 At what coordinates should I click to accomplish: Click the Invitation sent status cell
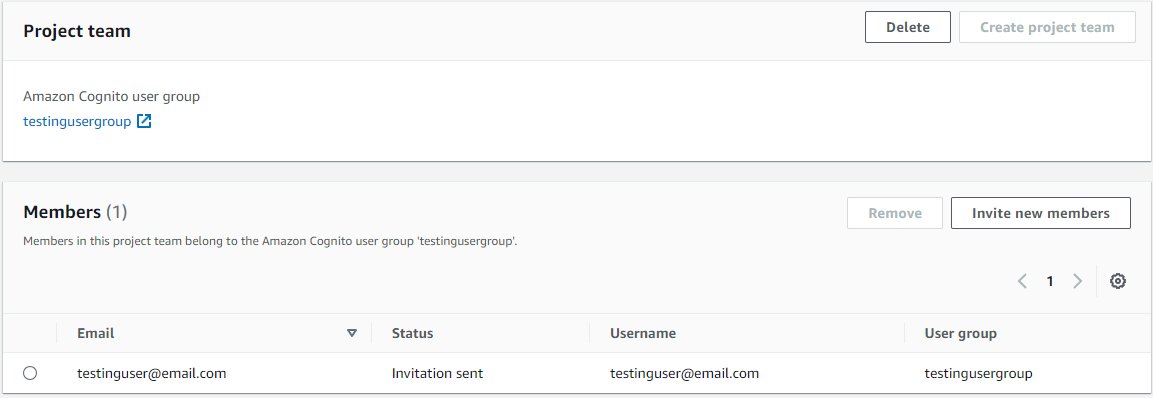click(x=438, y=373)
